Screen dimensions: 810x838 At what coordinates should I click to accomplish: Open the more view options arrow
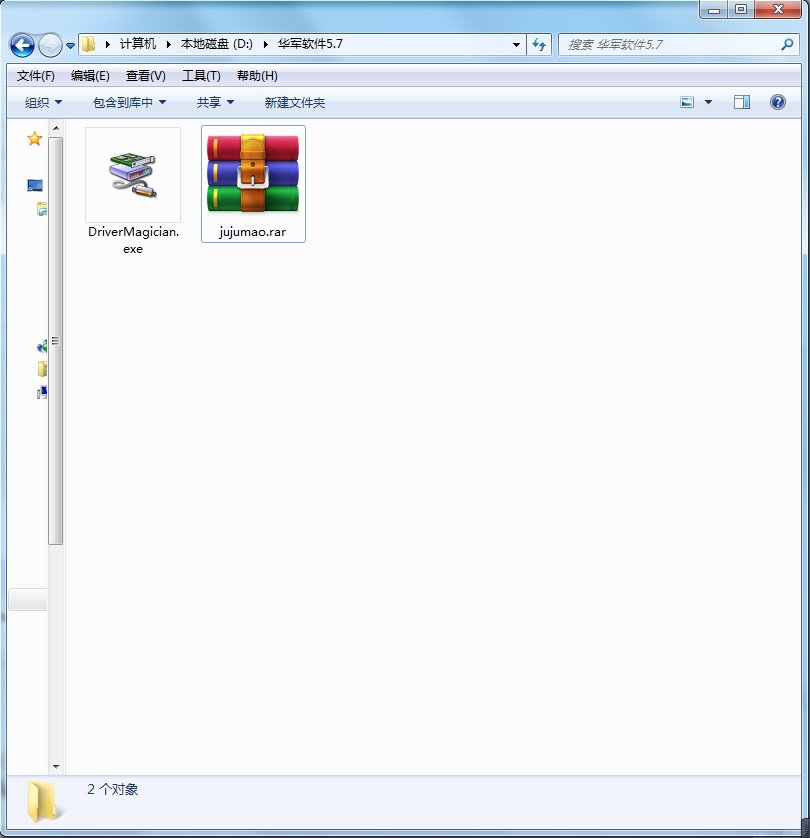click(708, 102)
